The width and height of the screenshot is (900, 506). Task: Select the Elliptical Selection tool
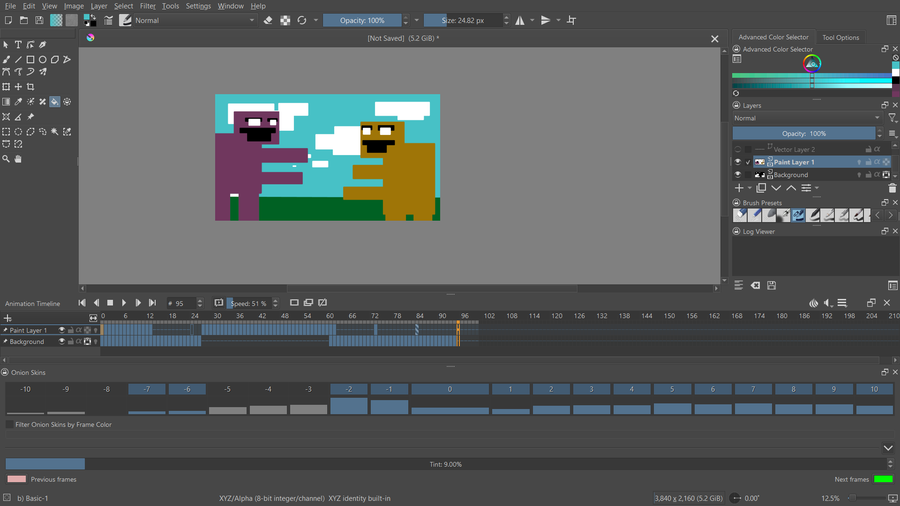pyautogui.click(x=18, y=131)
